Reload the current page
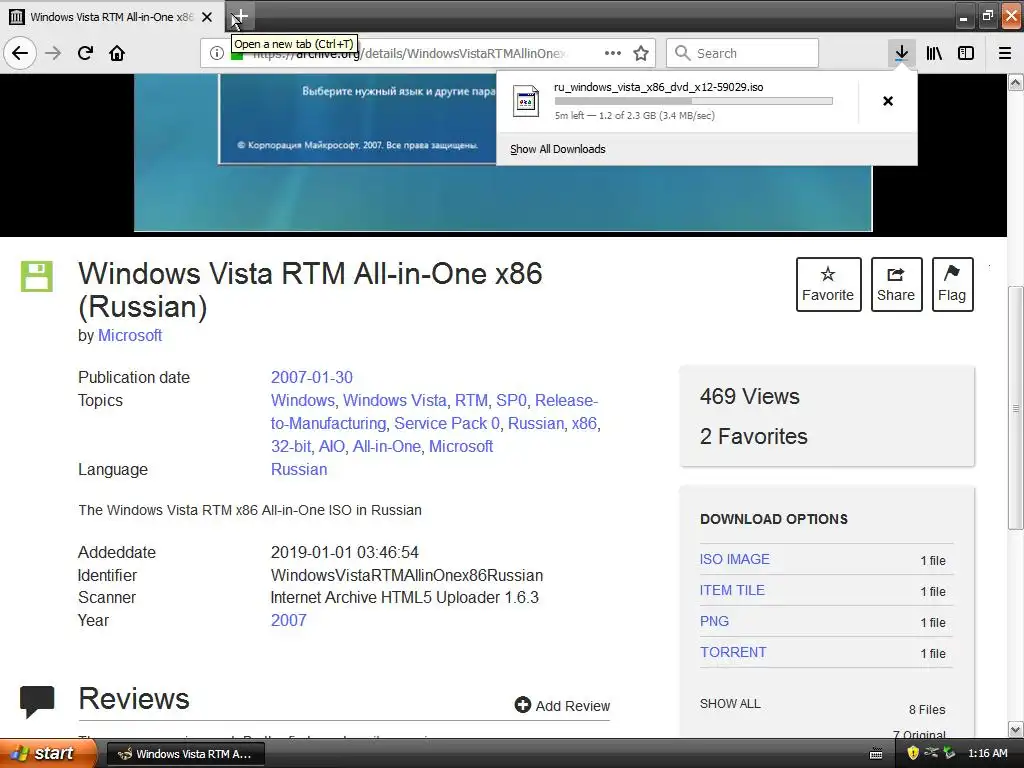The image size is (1024, 768). (85, 53)
